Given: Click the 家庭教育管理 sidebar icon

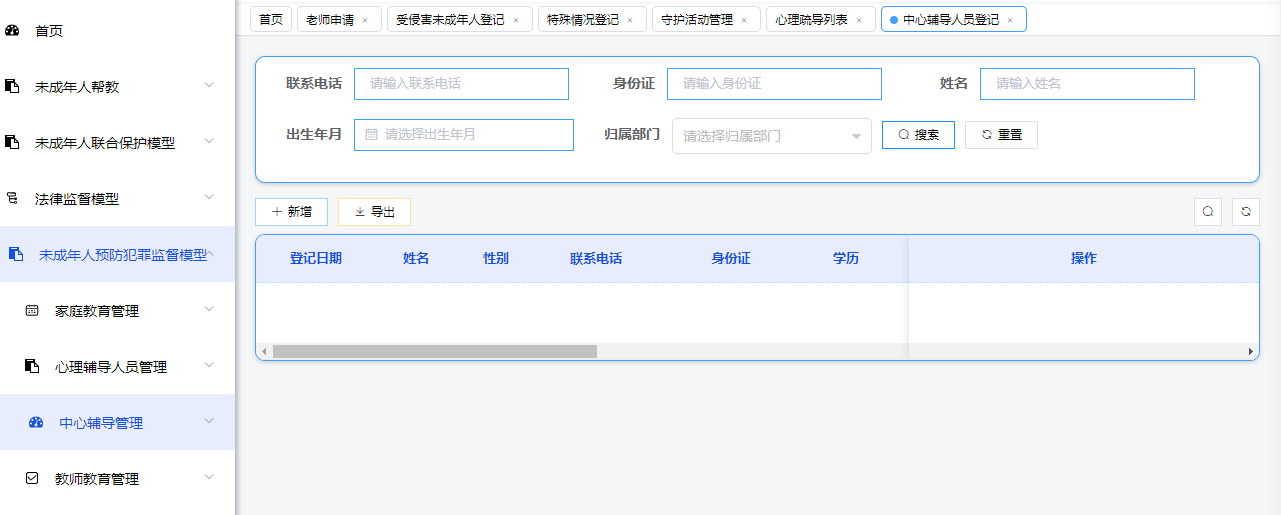Looking at the screenshot, I should [32, 311].
